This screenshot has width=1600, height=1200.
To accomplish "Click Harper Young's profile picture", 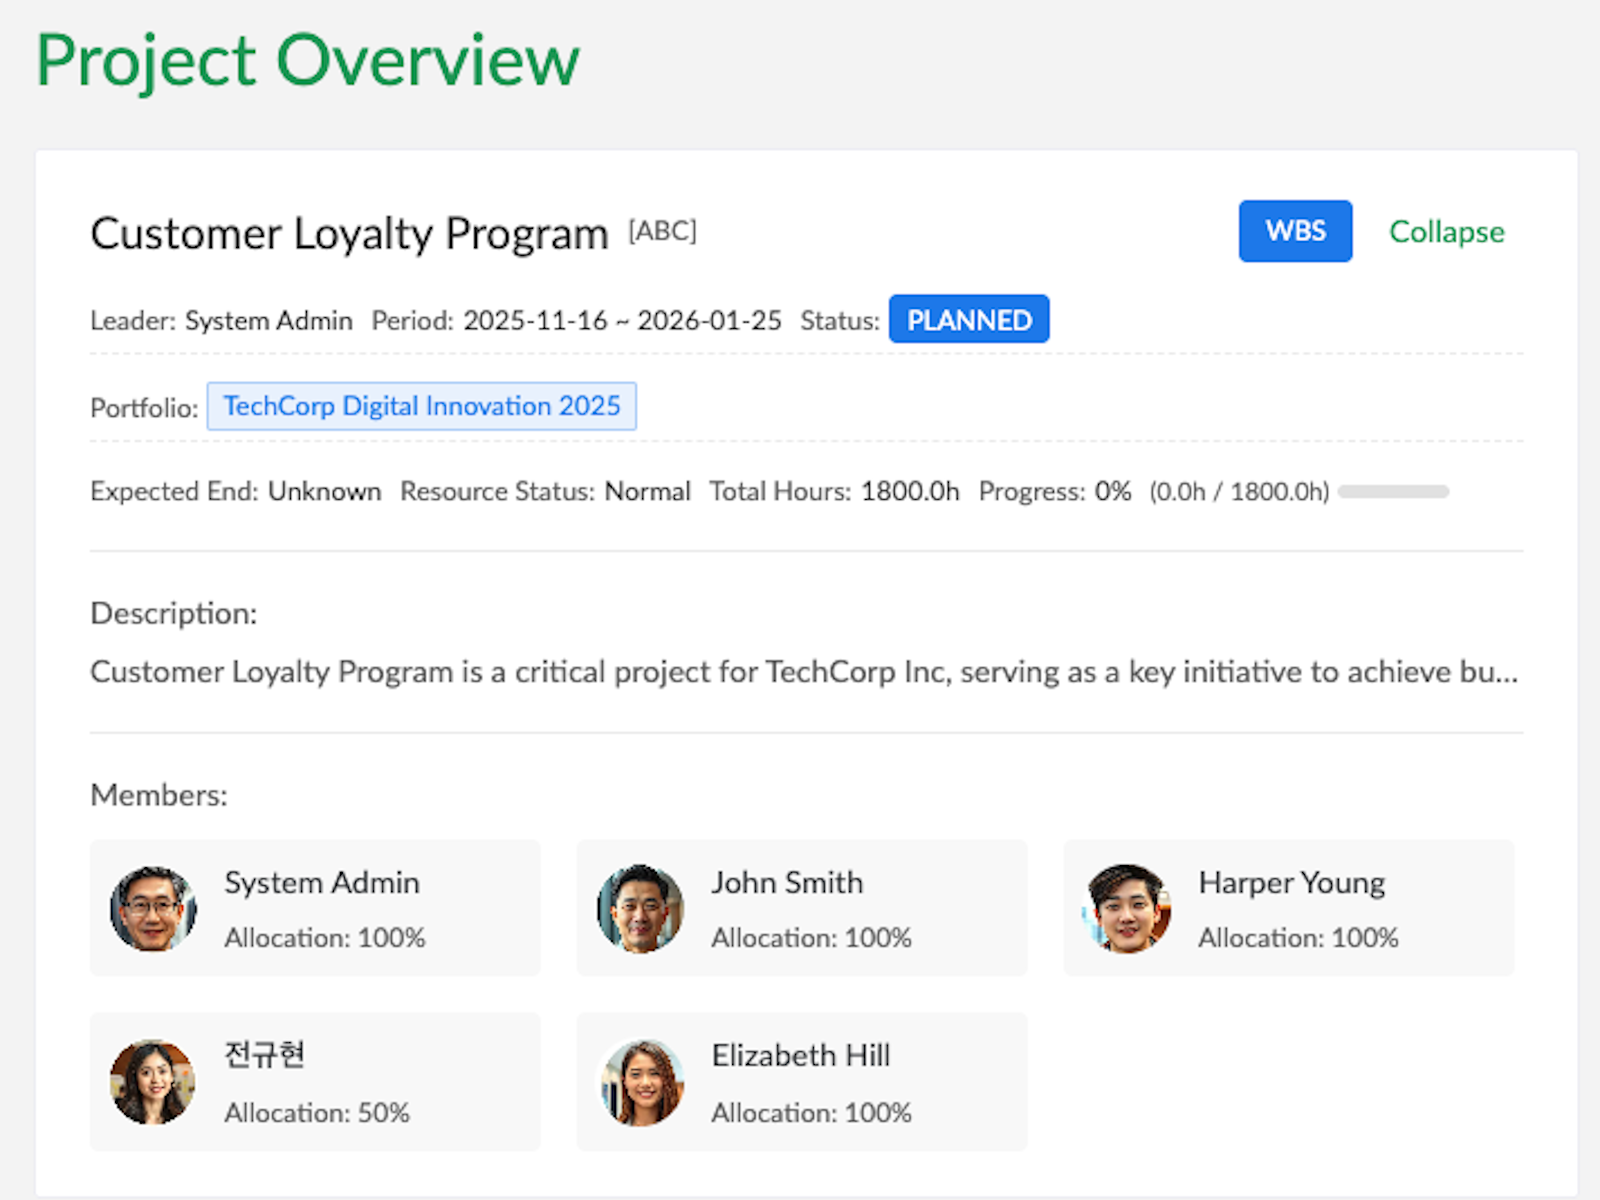I will pyautogui.click(x=1126, y=908).
